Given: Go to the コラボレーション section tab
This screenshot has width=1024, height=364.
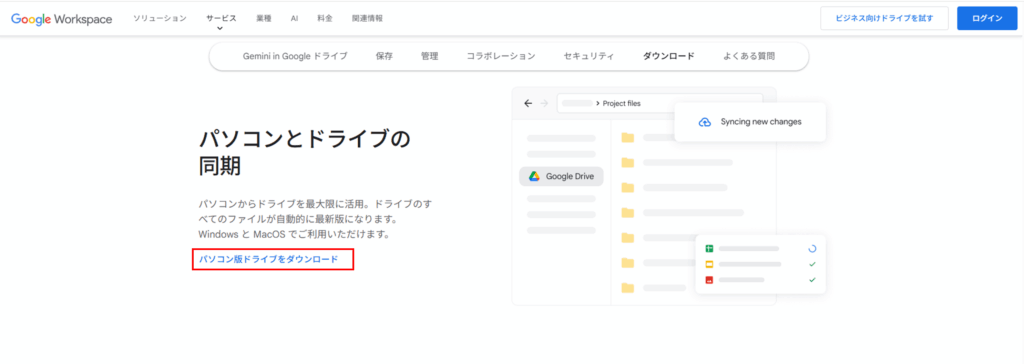Looking at the screenshot, I should [x=501, y=56].
